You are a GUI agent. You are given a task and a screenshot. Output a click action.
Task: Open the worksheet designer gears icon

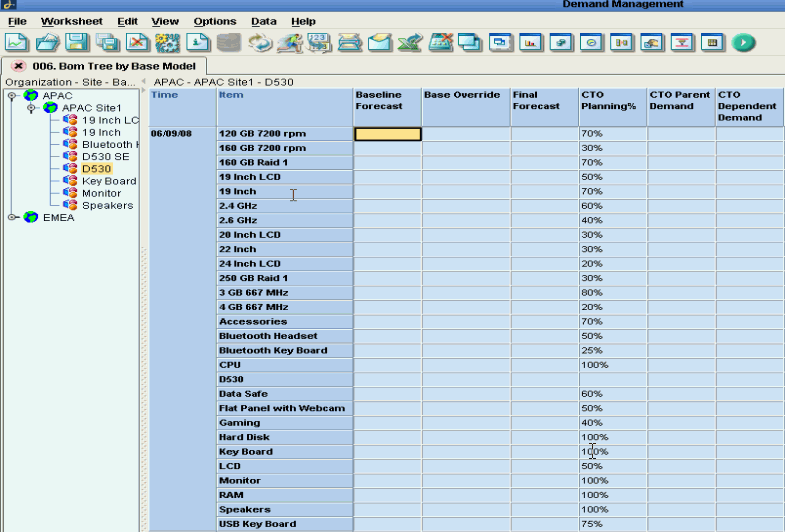[x=167, y=43]
